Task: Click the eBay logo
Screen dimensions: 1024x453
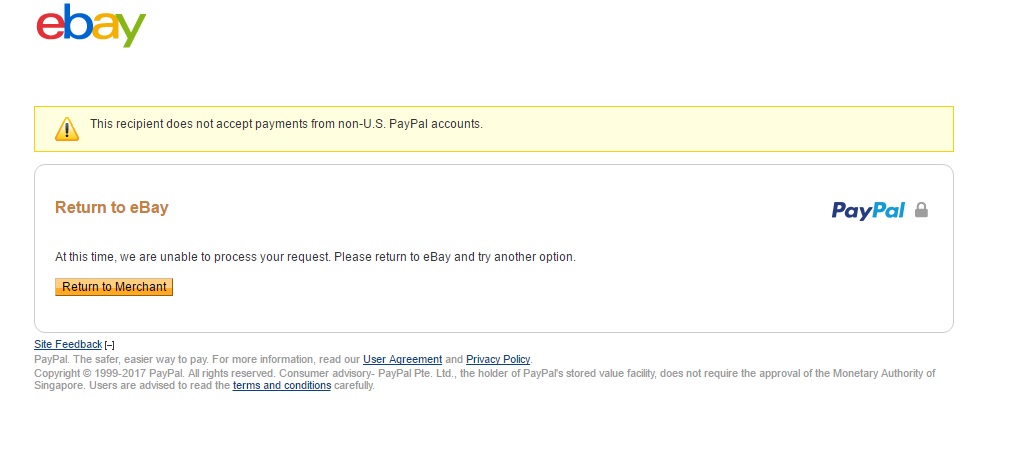Action: tap(91, 26)
